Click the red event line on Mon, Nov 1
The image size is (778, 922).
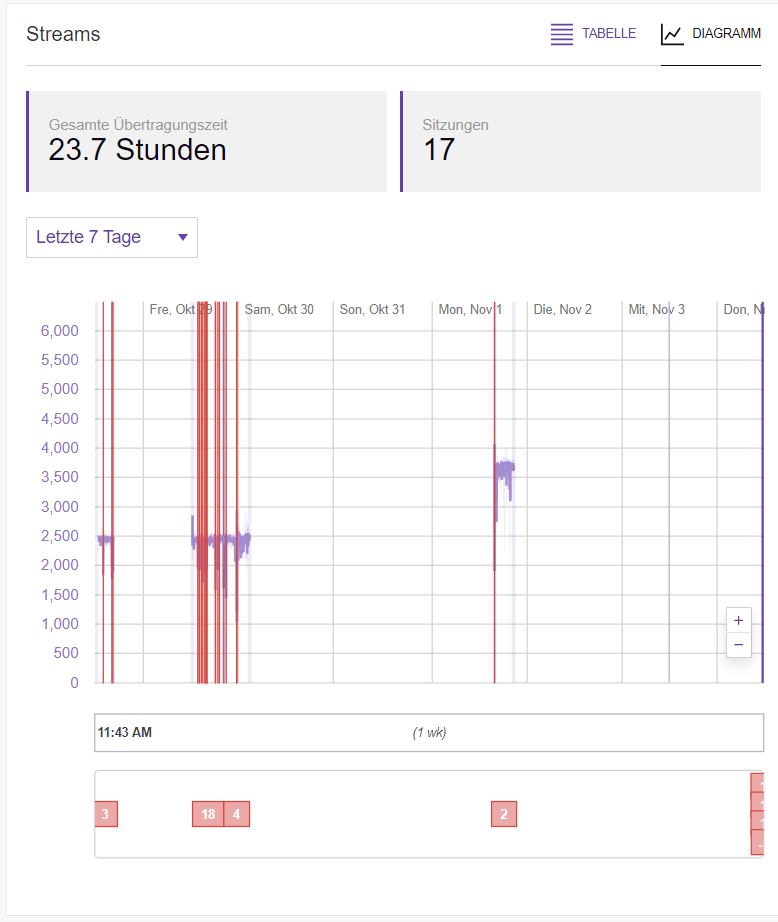(495, 492)
